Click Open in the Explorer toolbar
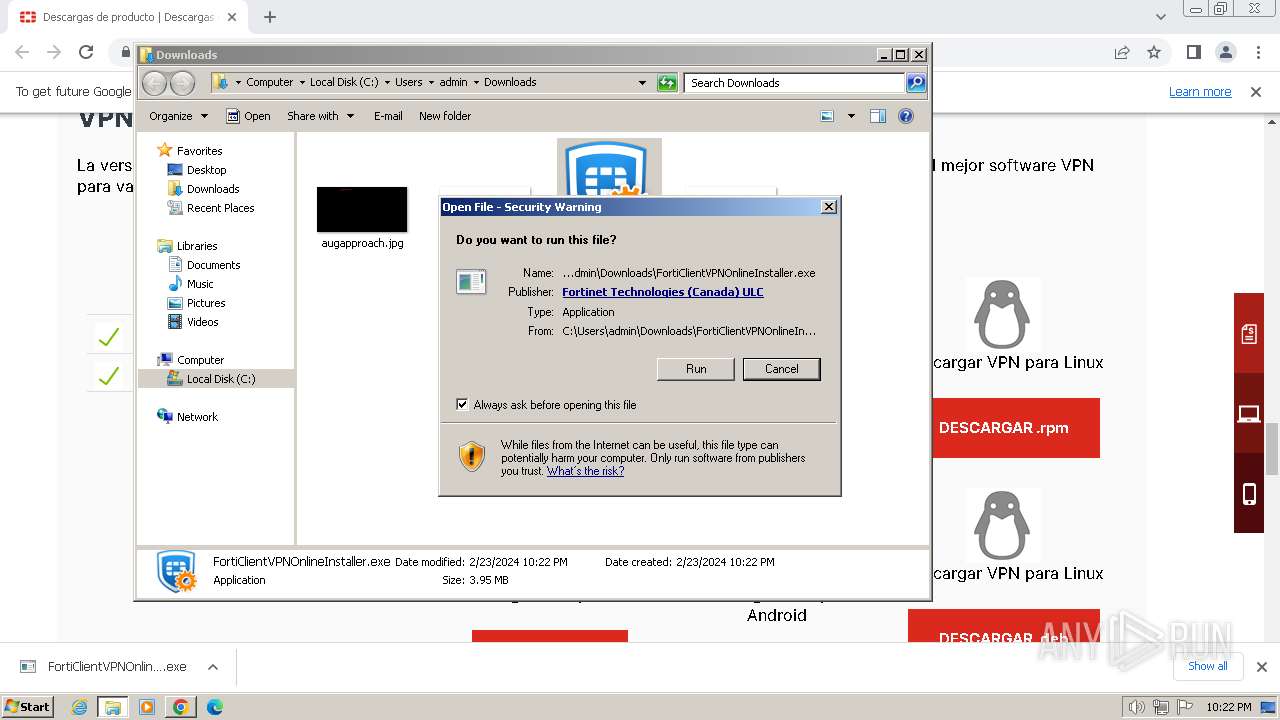The image size is (1280, 720). [x=248, y=116]
